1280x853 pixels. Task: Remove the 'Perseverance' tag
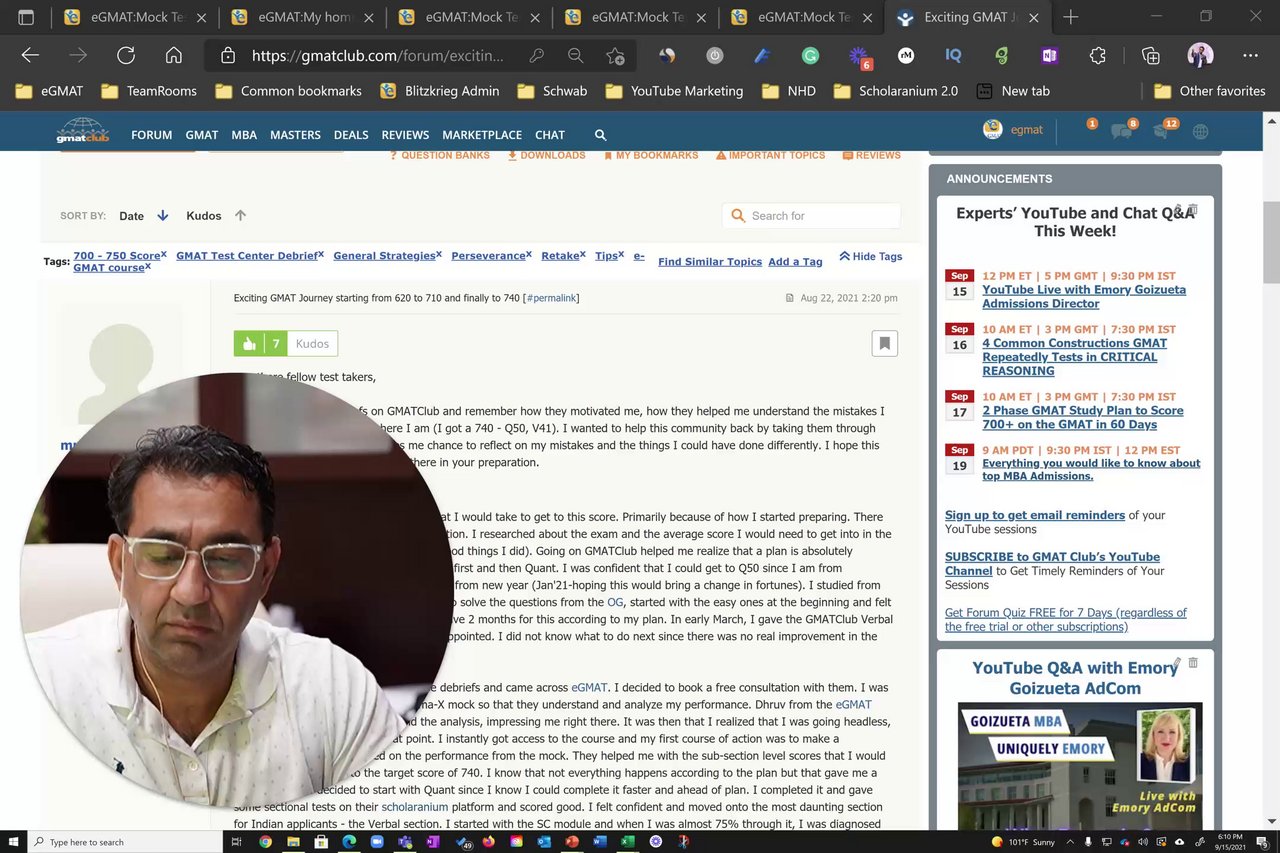point(529,254)
